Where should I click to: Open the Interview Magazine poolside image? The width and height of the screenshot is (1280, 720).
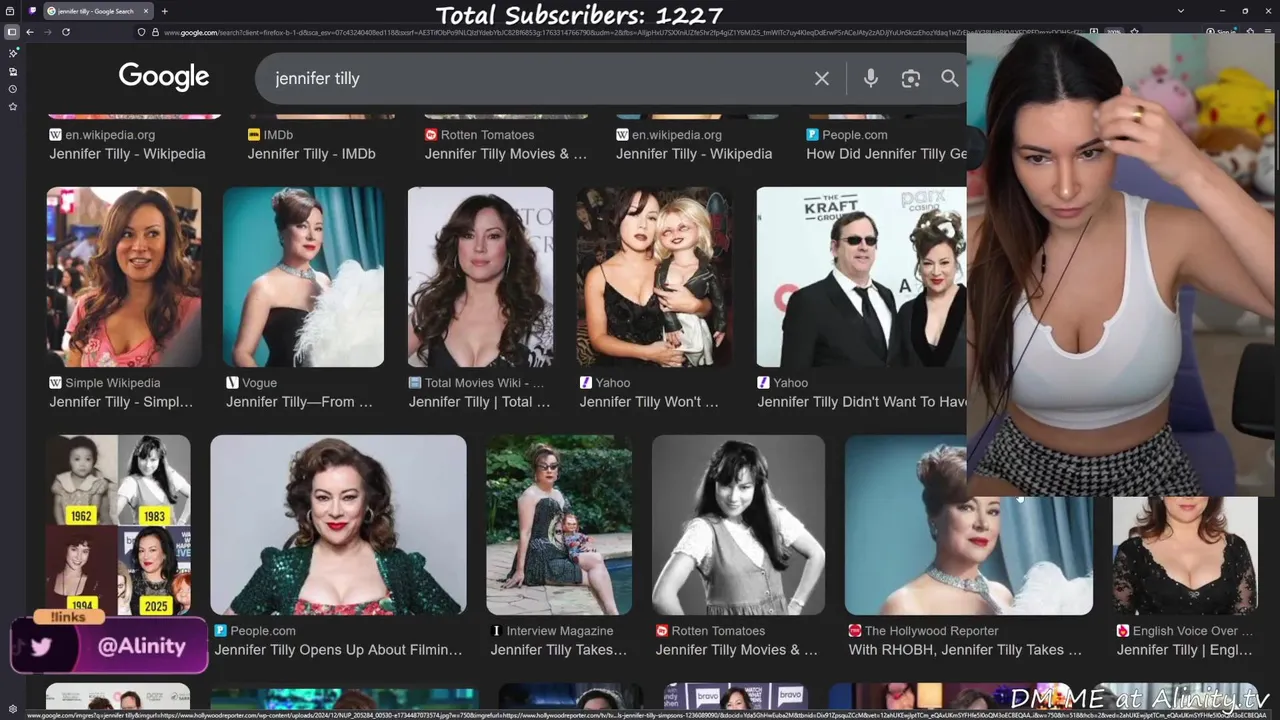559,525
